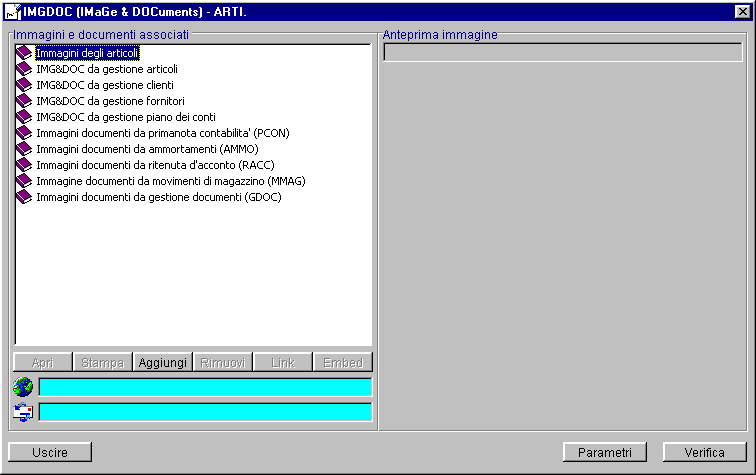Click book icon beside the PCON entry
The width and height of the screenshot is (756, 475).
coord(24,133)
